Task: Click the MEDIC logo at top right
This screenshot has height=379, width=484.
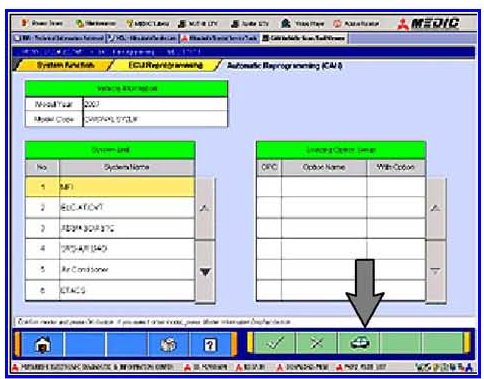Action: point(429,23)
